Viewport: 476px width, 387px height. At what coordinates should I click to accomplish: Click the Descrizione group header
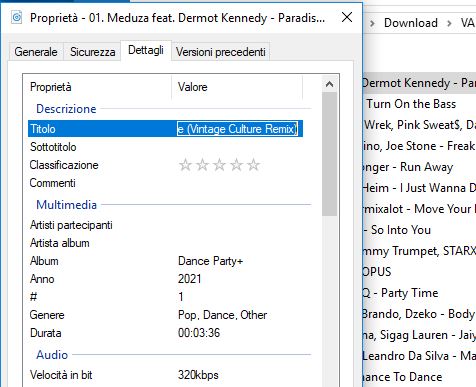coord(66,109)
